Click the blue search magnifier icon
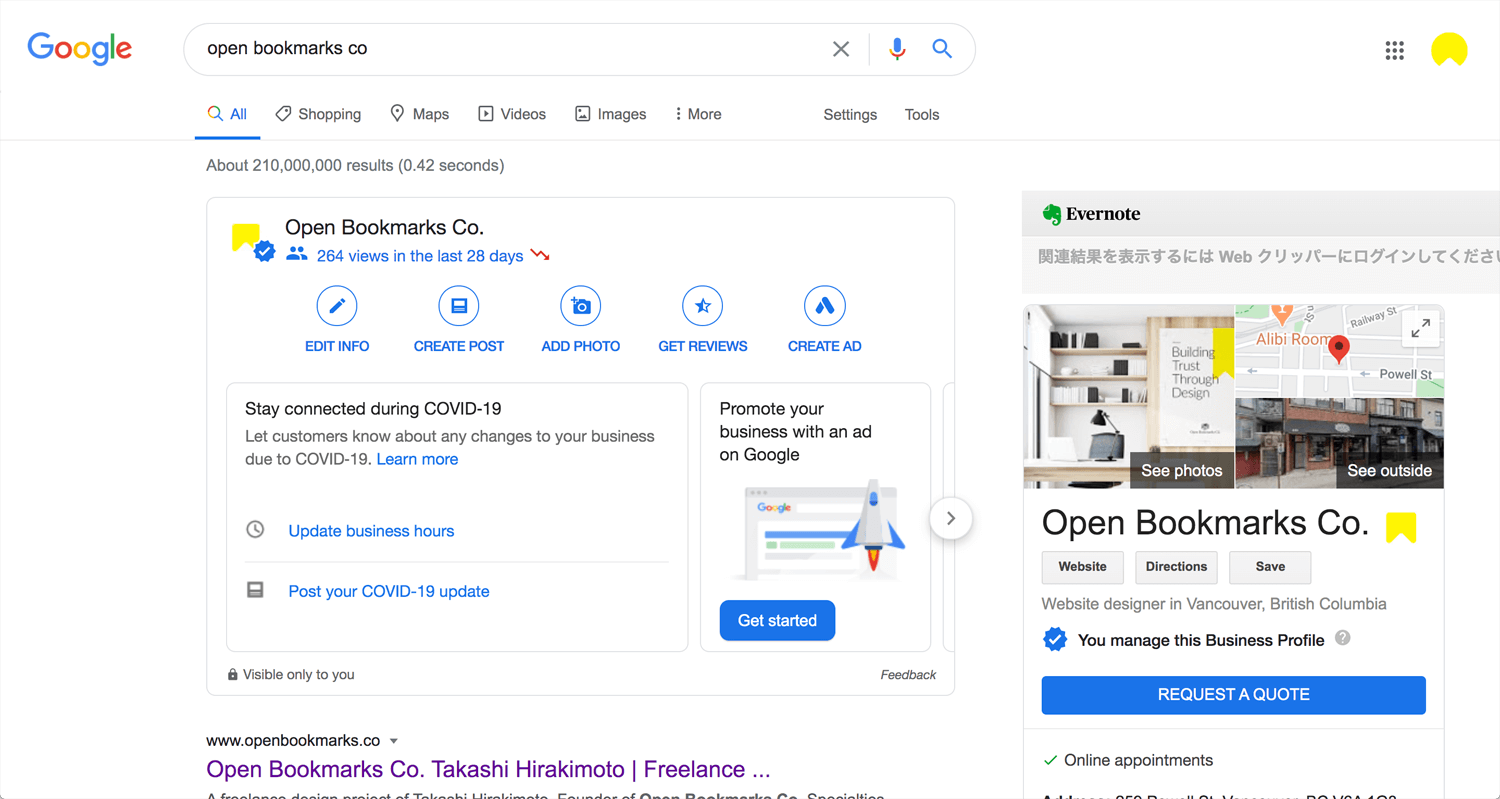The image size is (1500, 799). click(942, 48)
